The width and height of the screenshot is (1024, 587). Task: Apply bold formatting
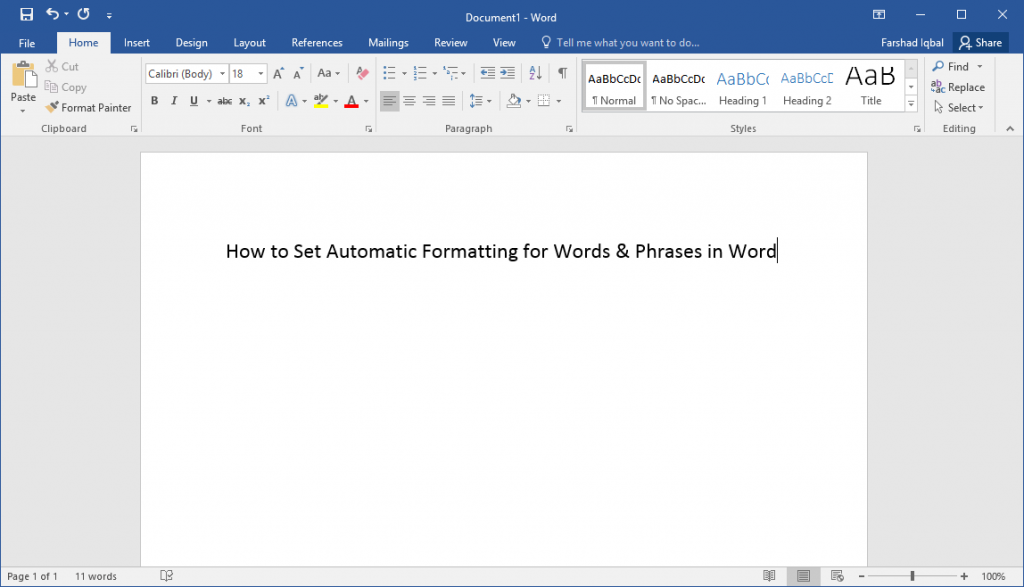point(154,100)
